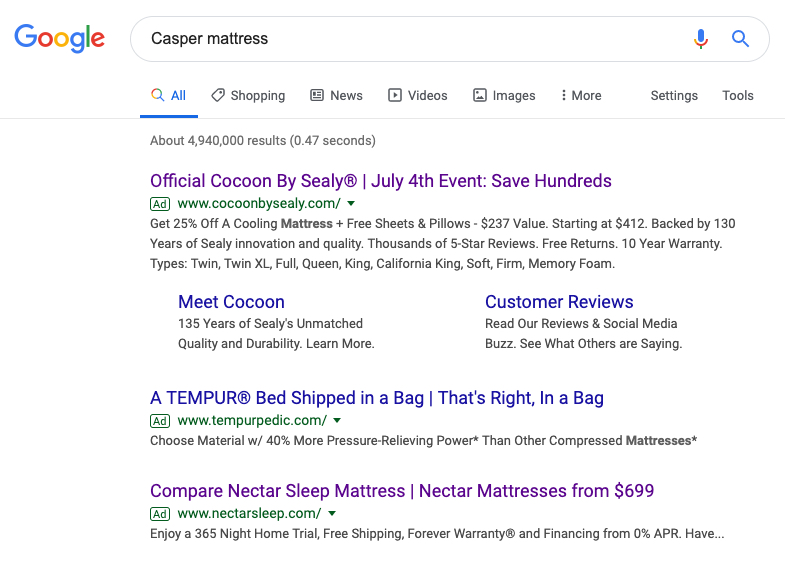Click the Google logo
Screen dimensions: 785x564
coord(59,38)
